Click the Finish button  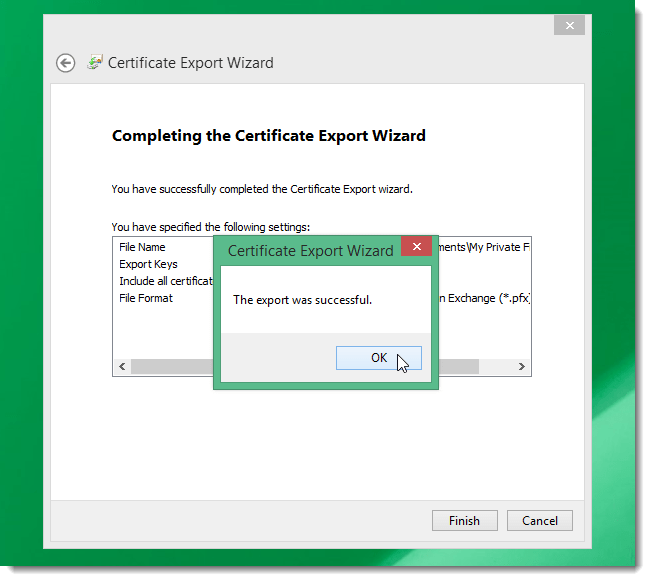465,520
